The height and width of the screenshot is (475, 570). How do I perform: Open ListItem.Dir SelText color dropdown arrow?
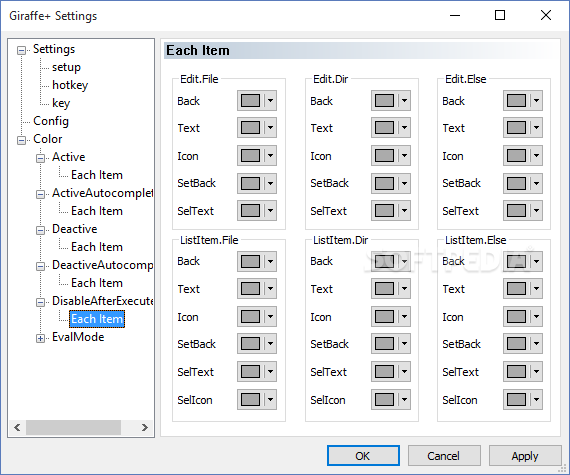pyautogui.click(x=404, y=371)
